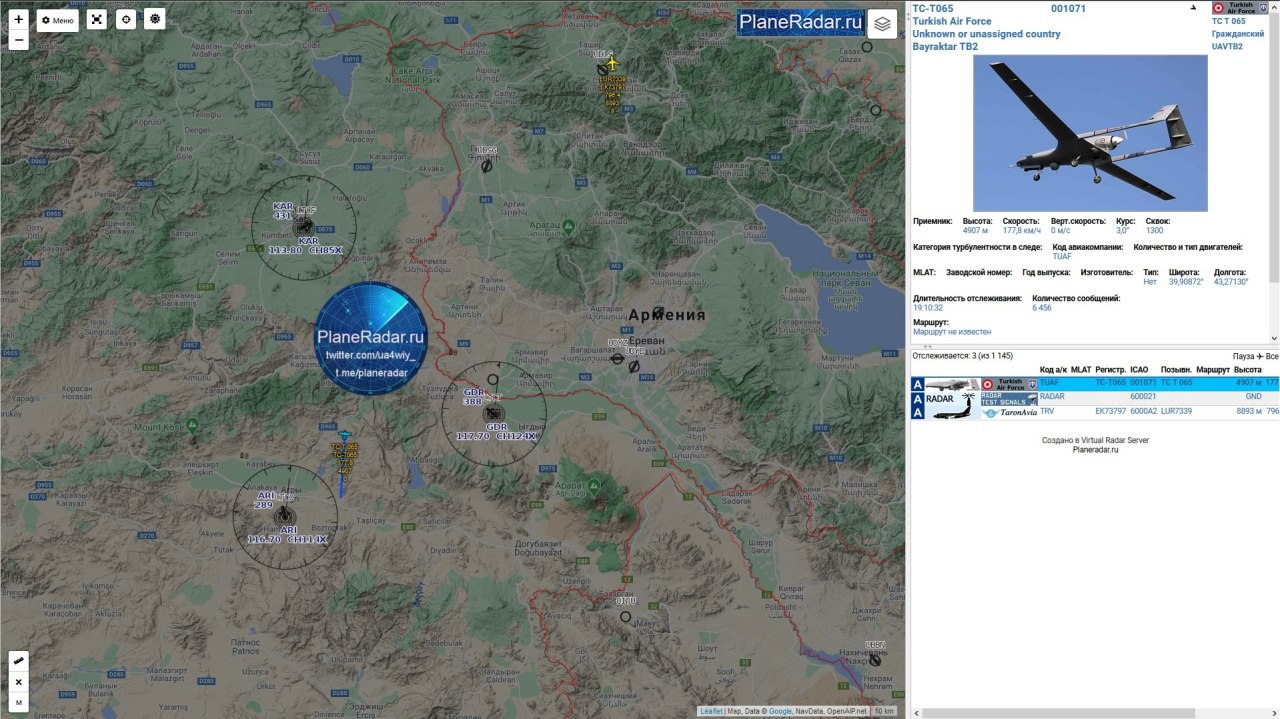Click the PlaneRadar.ru logo banner

(x=800, y=22)
